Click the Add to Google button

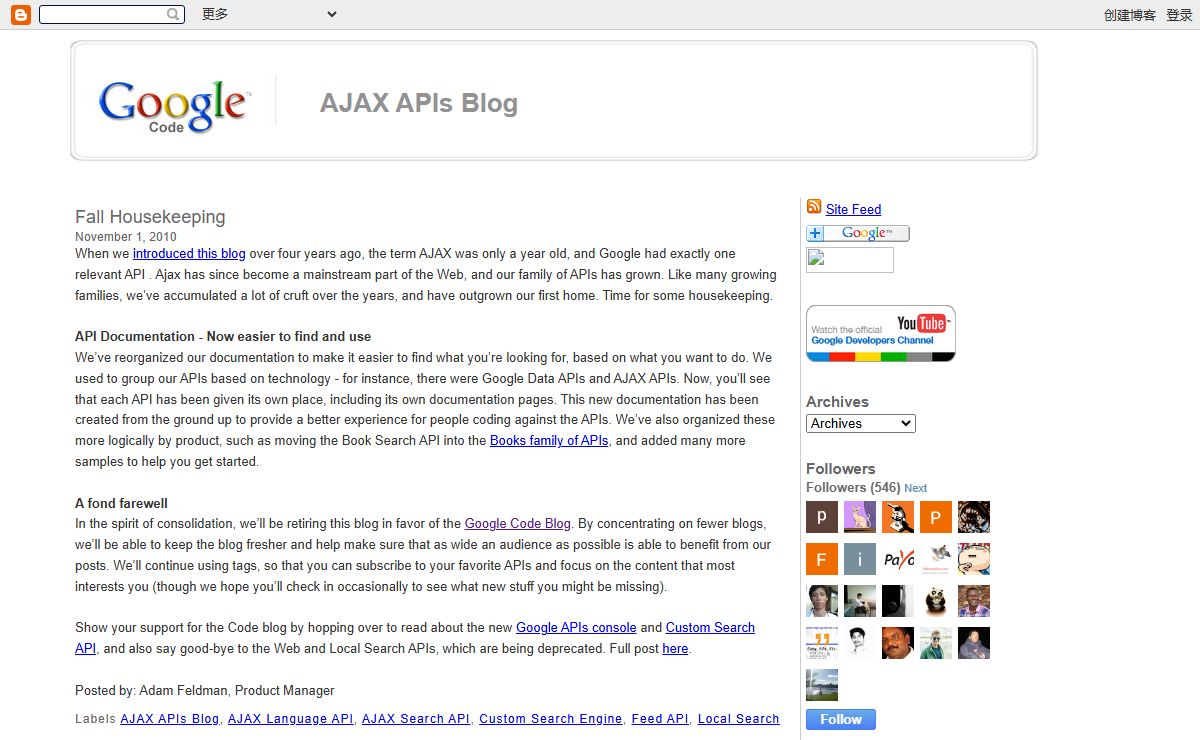[858, 233]
